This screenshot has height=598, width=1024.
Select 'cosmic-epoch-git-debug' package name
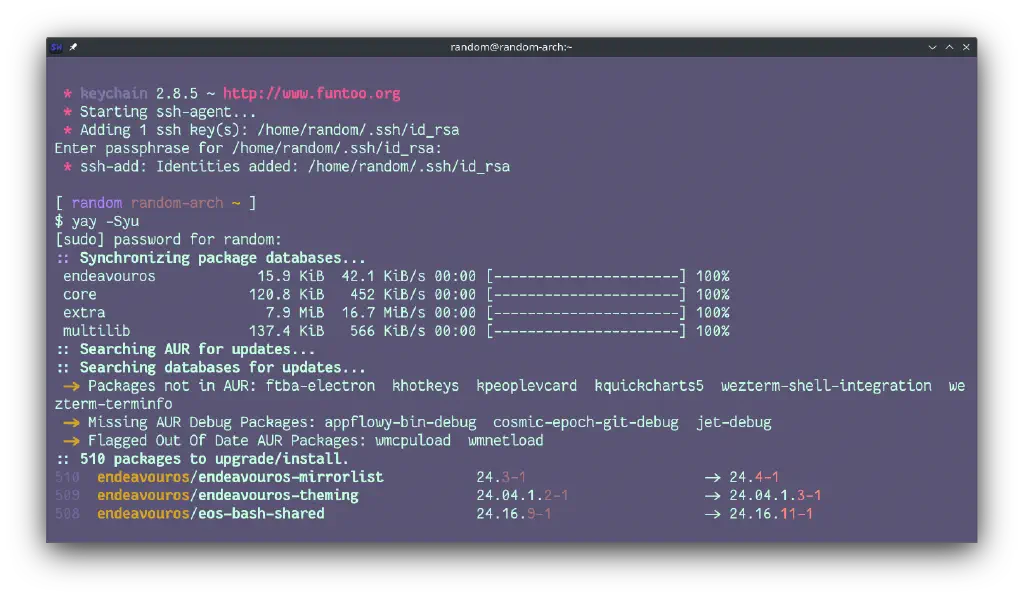[x=586, y=422]
